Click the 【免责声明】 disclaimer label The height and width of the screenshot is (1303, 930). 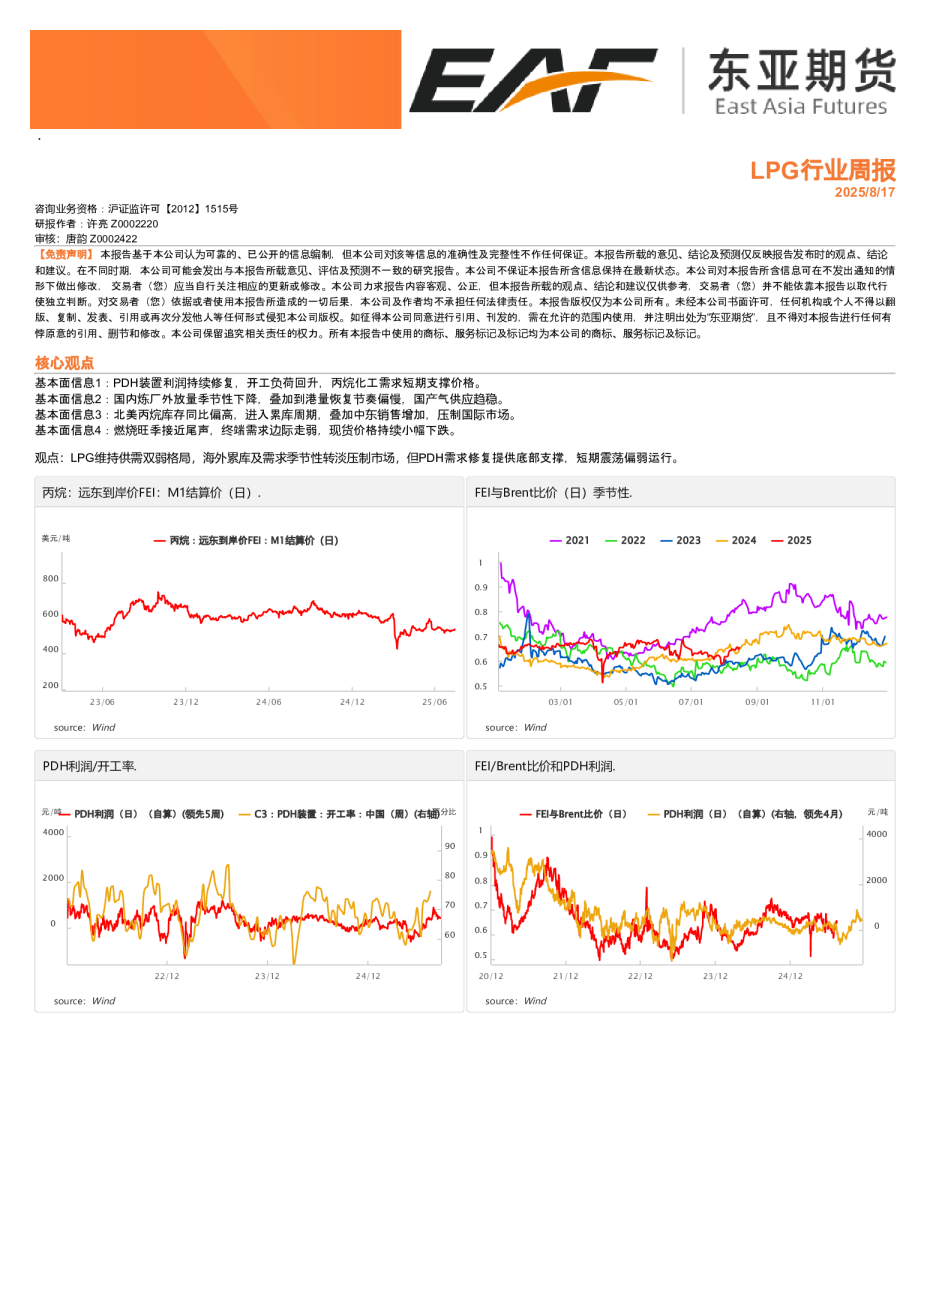pos(65,255)
